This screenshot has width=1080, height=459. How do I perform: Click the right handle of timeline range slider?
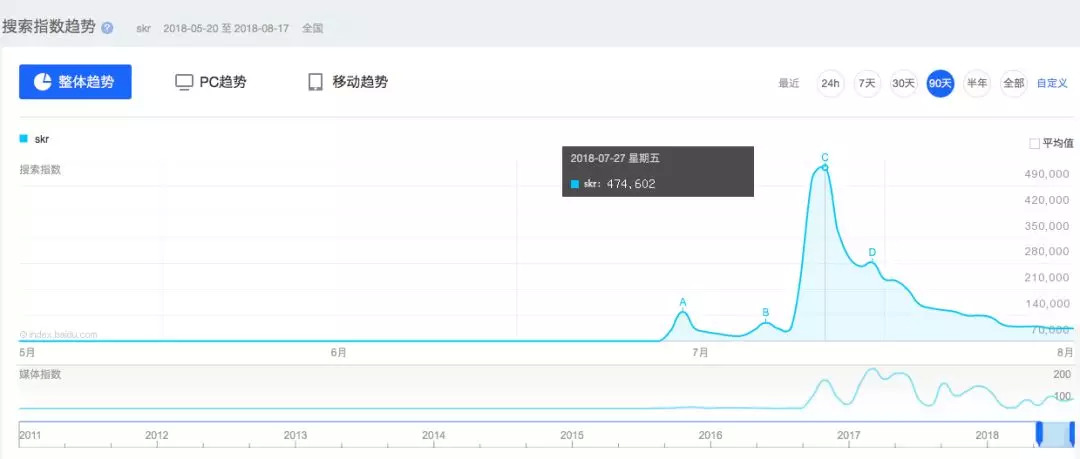coord(1073,434)
